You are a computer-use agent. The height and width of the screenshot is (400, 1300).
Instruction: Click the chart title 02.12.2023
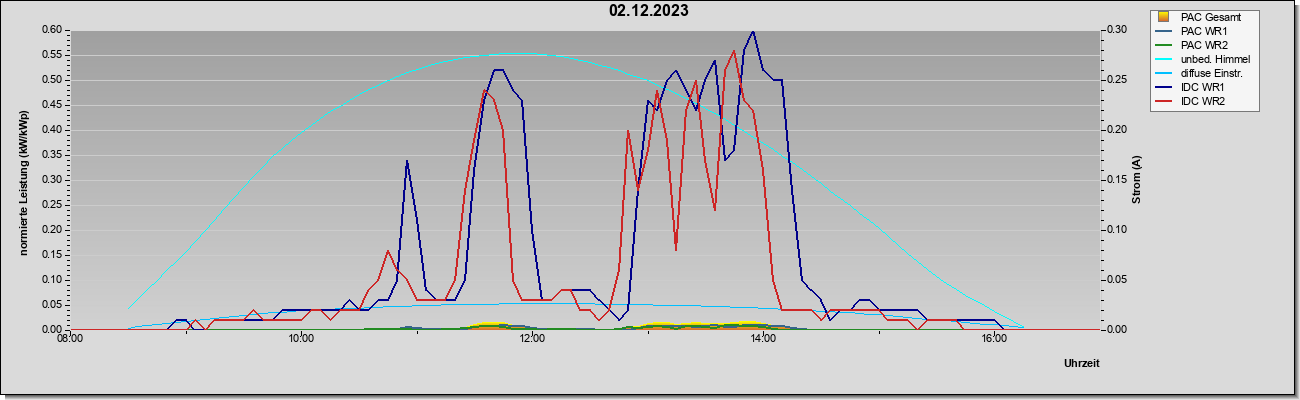[x=649, y=12]
